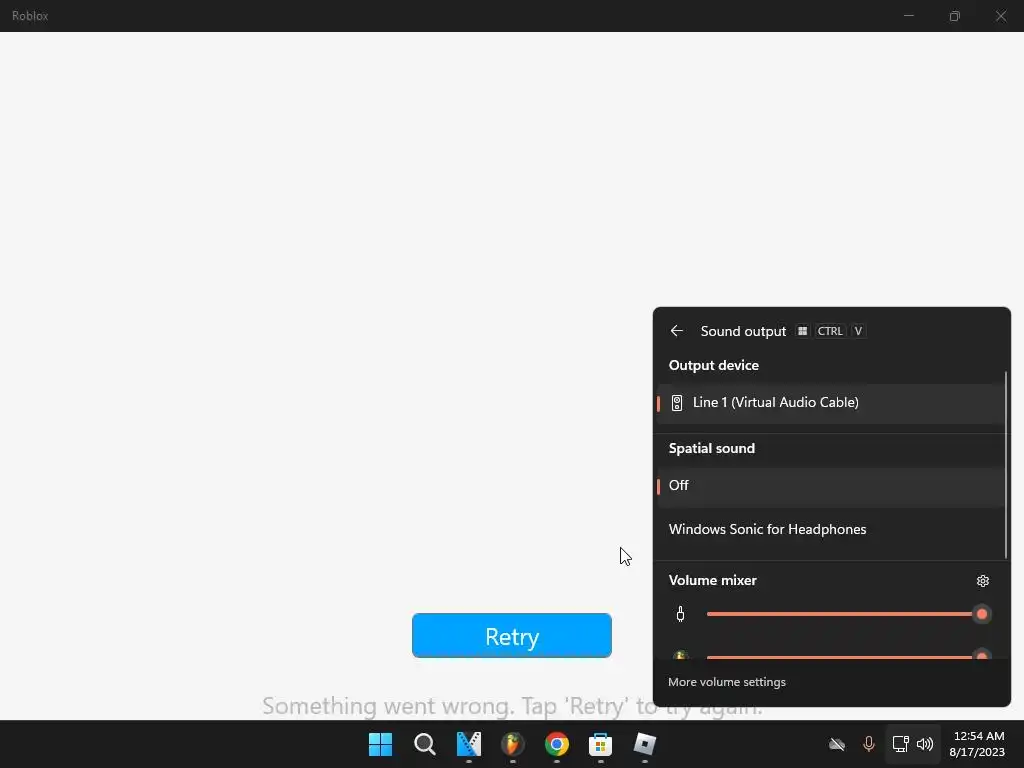Select Line 1 (Virtual Audio Cable) output device

coord(831,403)
